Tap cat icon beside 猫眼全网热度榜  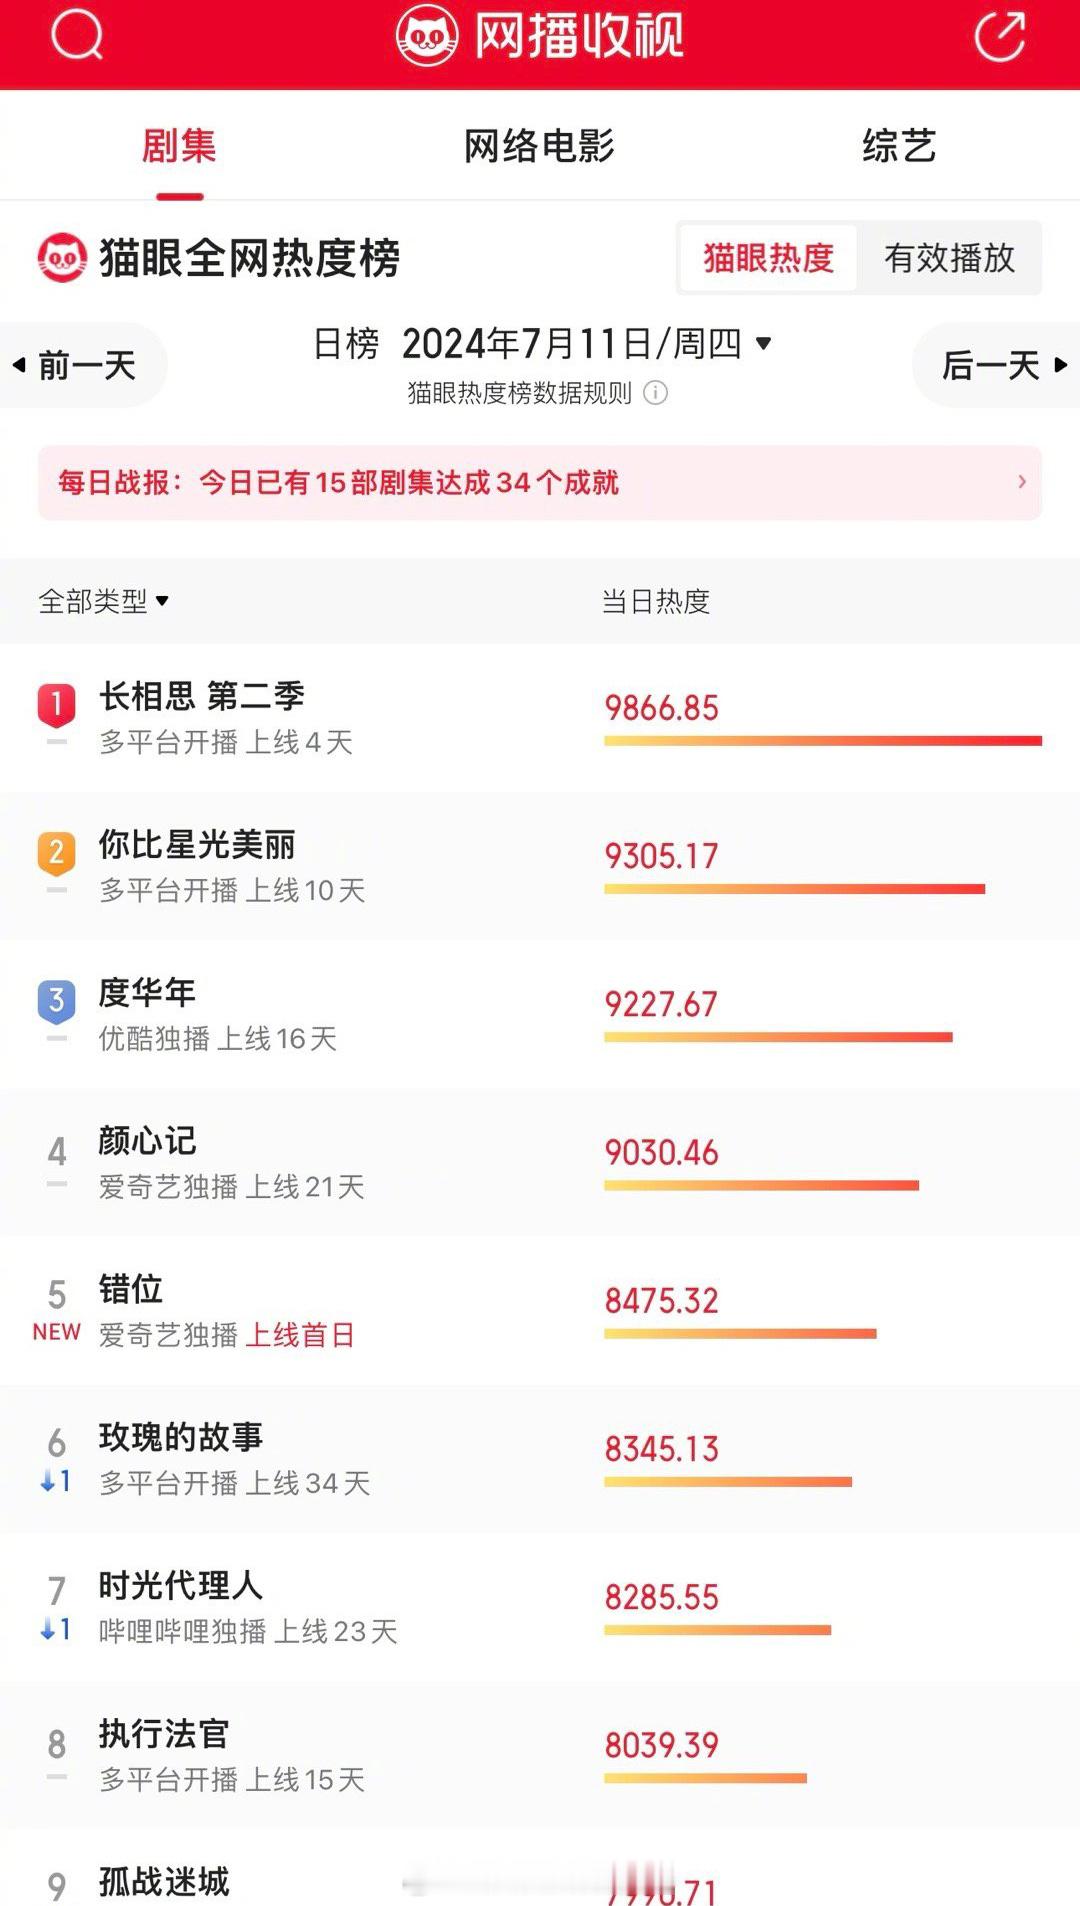pos(62,258)
